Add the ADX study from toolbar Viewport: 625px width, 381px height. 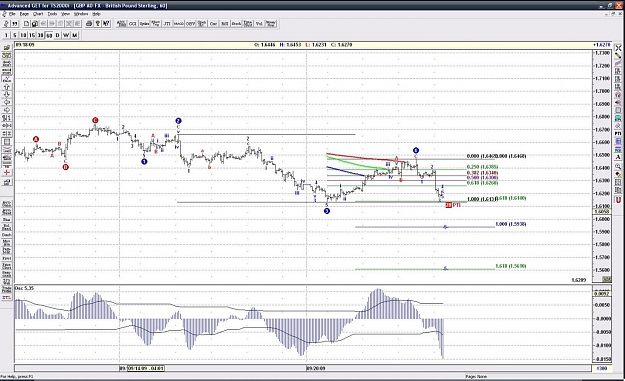(x=121, y=24)
